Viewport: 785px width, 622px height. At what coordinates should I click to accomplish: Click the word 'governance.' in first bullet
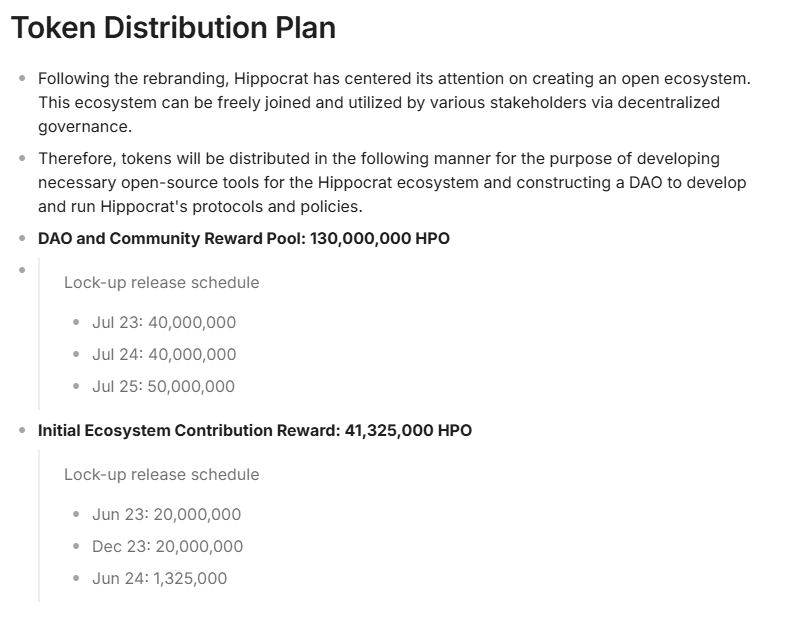(x=85, y=127)
